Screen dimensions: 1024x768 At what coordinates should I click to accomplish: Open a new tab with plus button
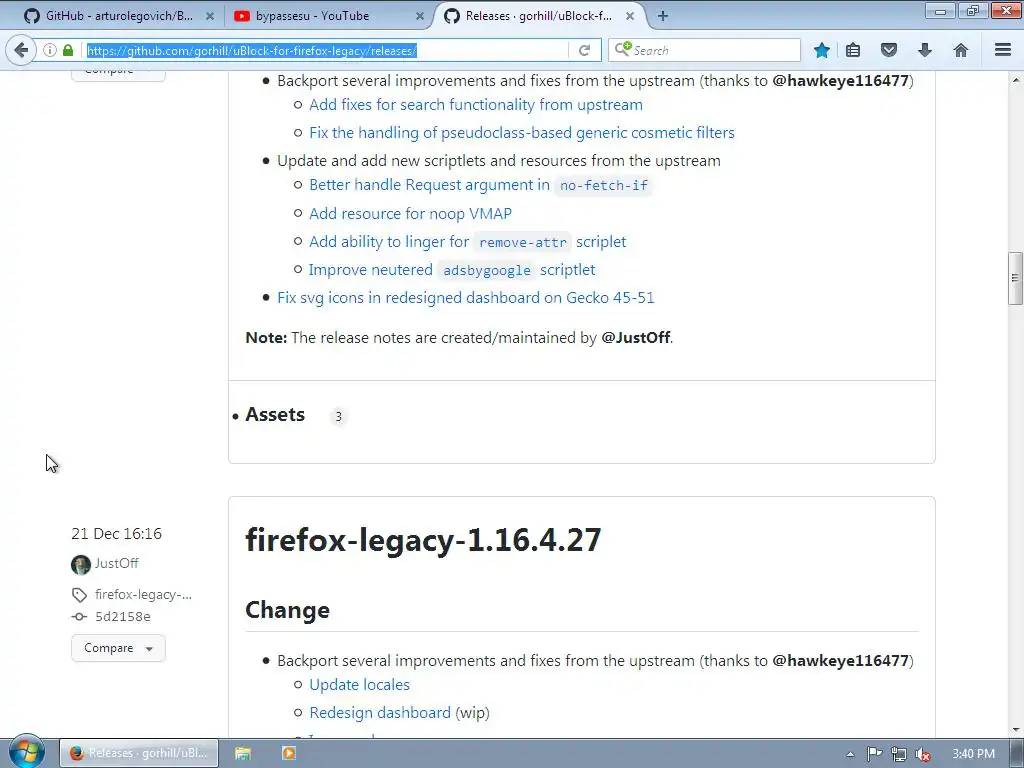(x=663, y=16)
